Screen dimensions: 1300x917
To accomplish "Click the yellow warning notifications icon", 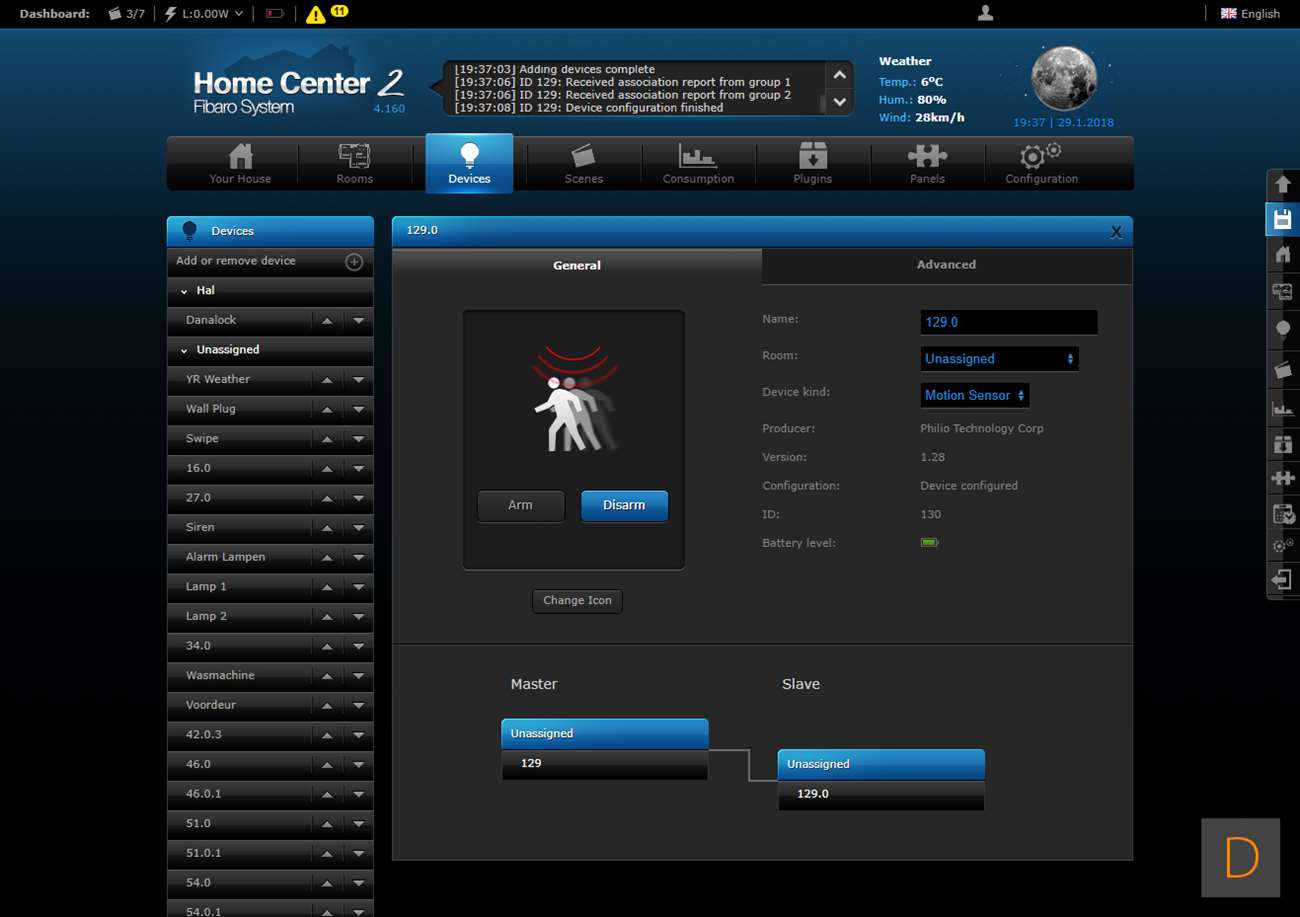I will [x=316, y=14].
